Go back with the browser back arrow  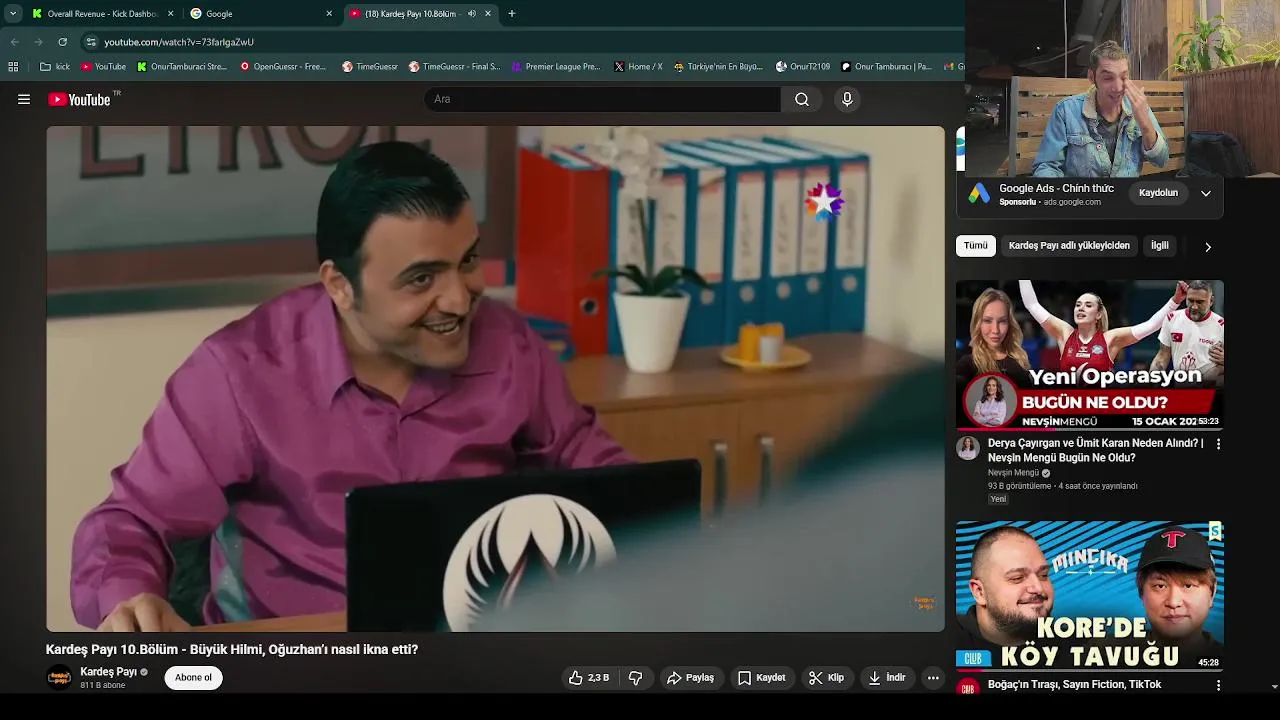click(x=14, y=42)
